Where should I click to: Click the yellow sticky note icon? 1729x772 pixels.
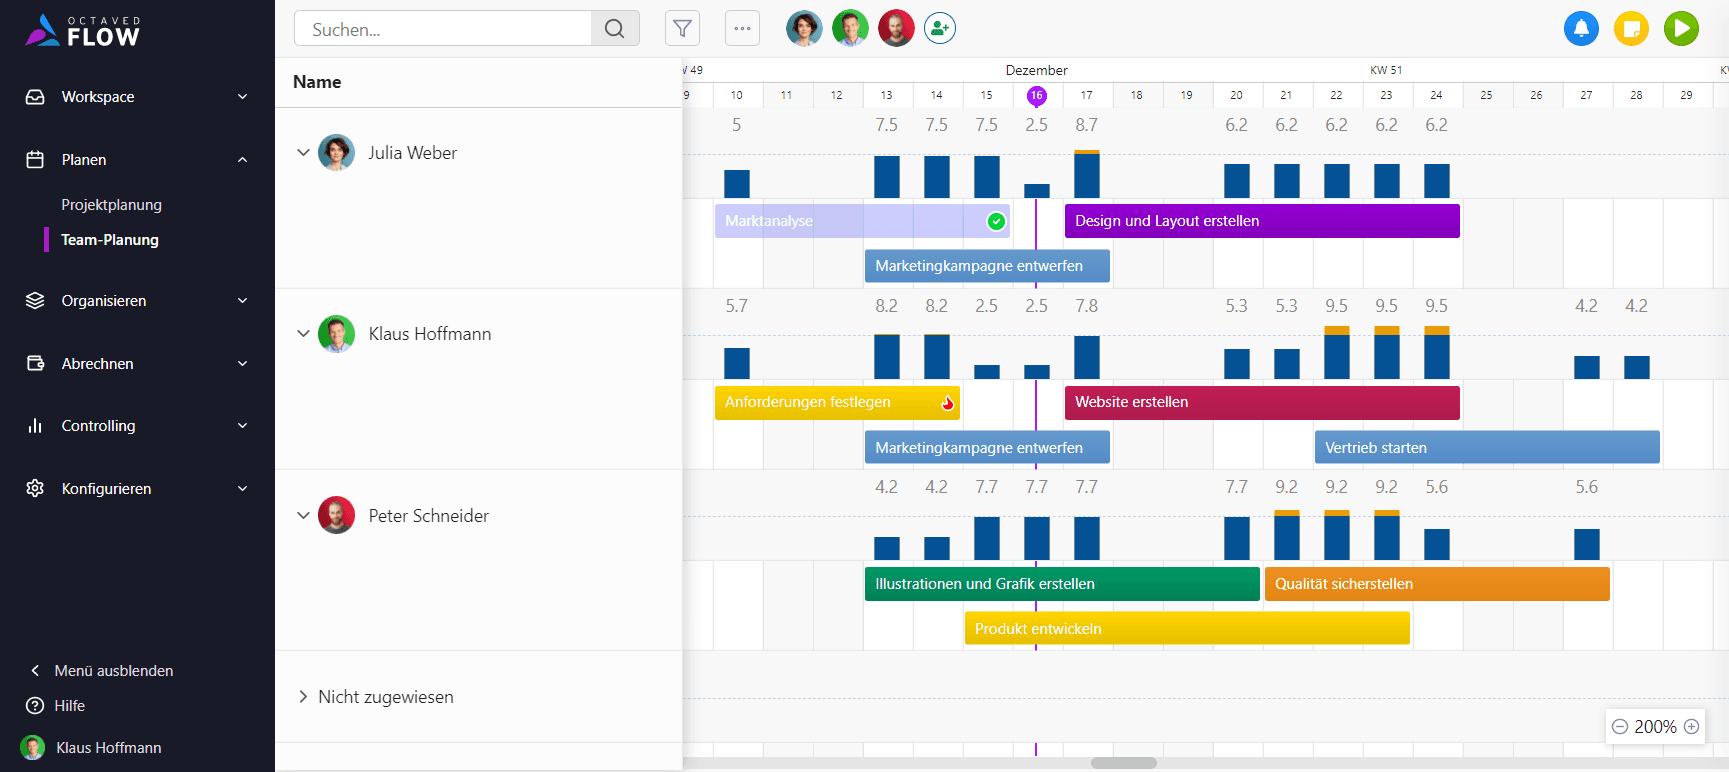(x=1631, y=29)
